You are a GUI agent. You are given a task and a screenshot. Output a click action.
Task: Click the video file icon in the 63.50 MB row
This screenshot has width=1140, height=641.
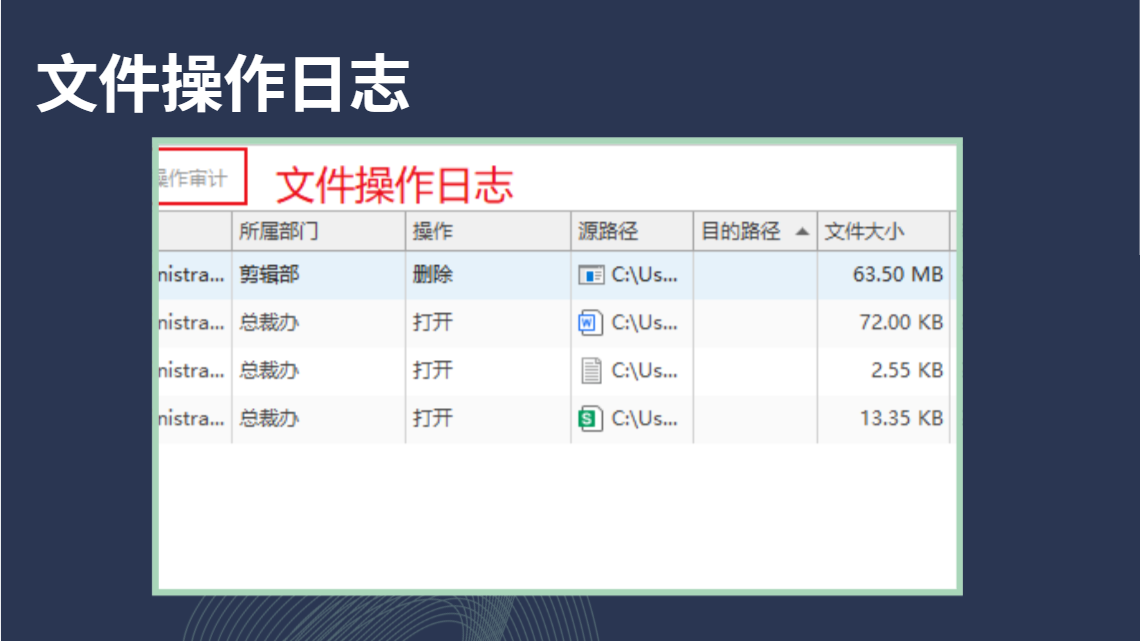[591, 275]
